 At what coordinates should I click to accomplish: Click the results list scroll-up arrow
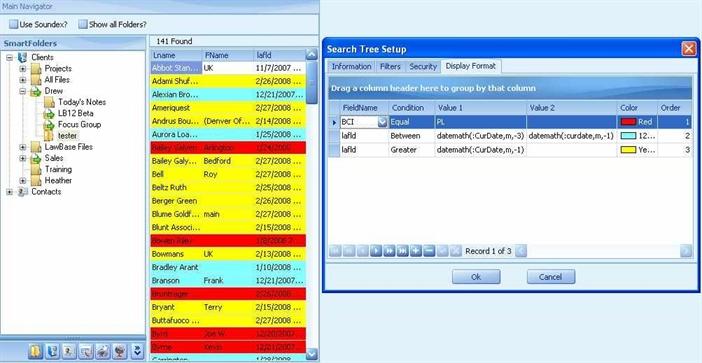tap(311, 55)
